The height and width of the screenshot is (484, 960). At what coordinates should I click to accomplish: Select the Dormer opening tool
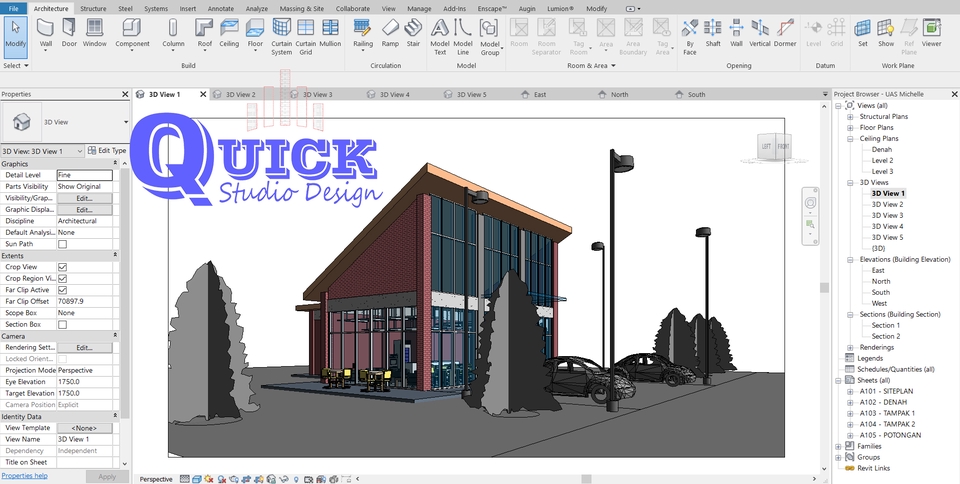pos(785,34)
